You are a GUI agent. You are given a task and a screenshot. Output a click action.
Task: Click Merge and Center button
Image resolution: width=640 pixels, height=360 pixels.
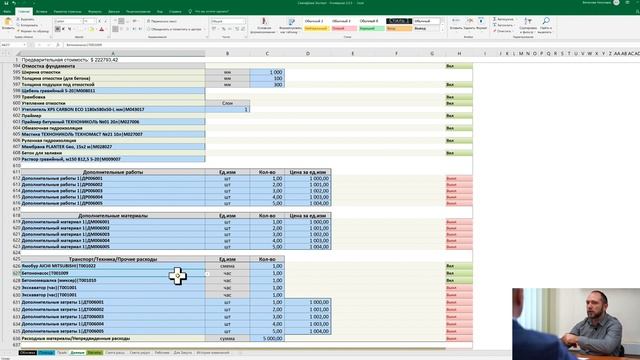(175, 29)
